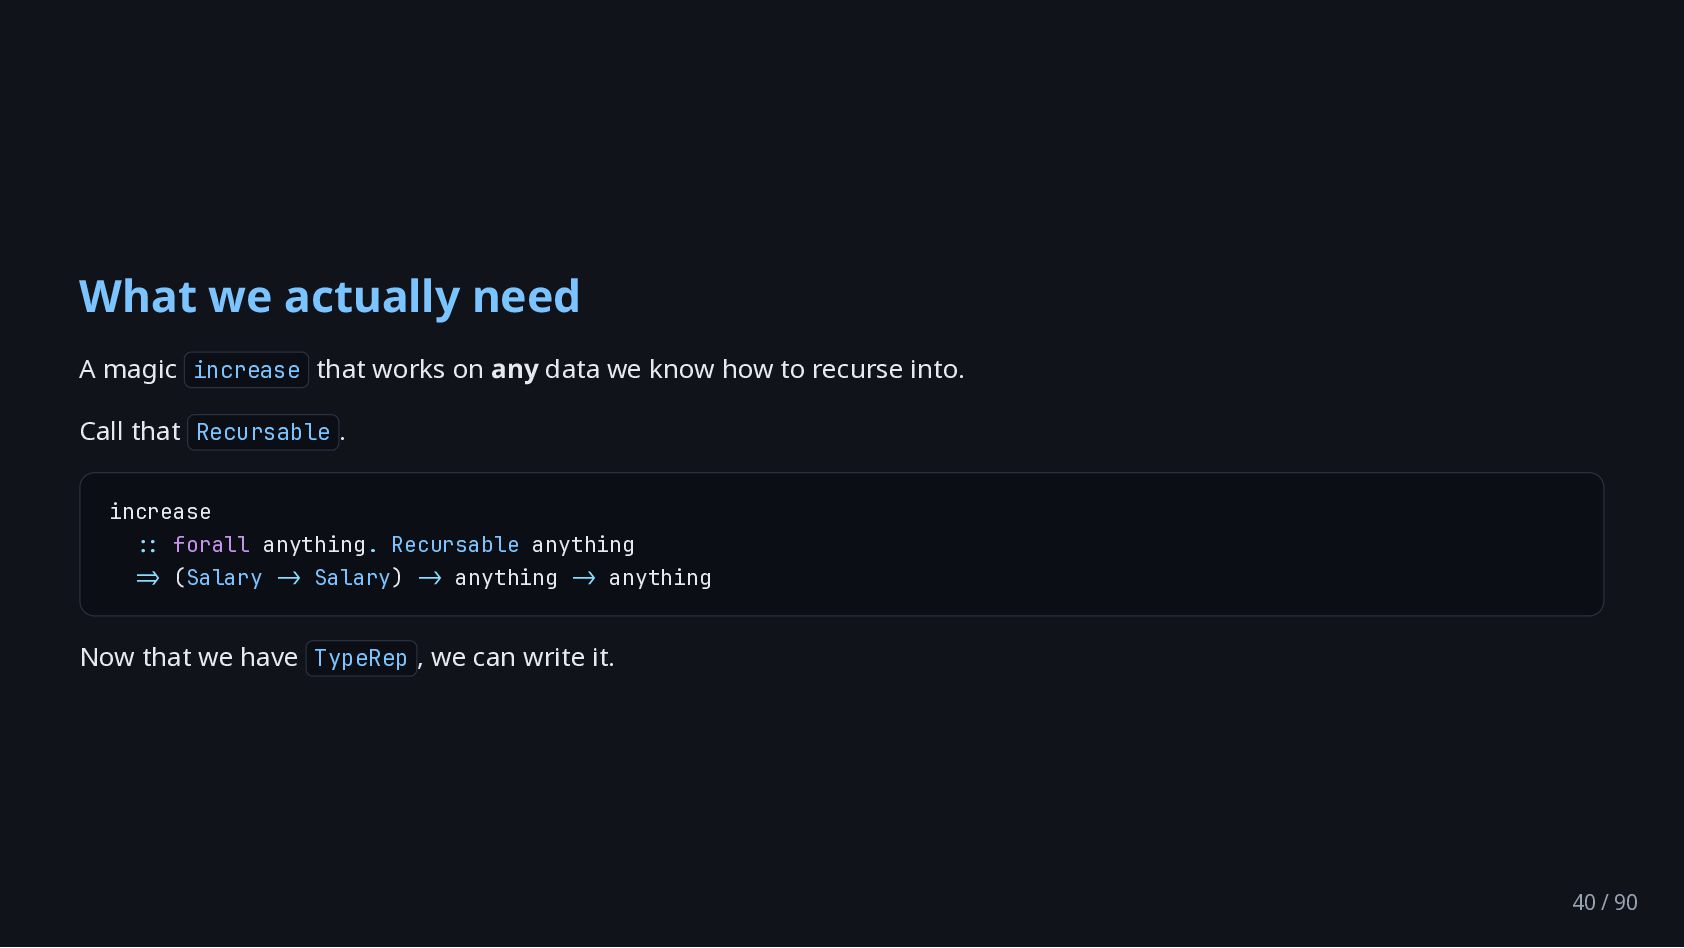This screenshot has width=1684, height=948.
Task: Click the '::' type annotation symbol
Action: 148,545
